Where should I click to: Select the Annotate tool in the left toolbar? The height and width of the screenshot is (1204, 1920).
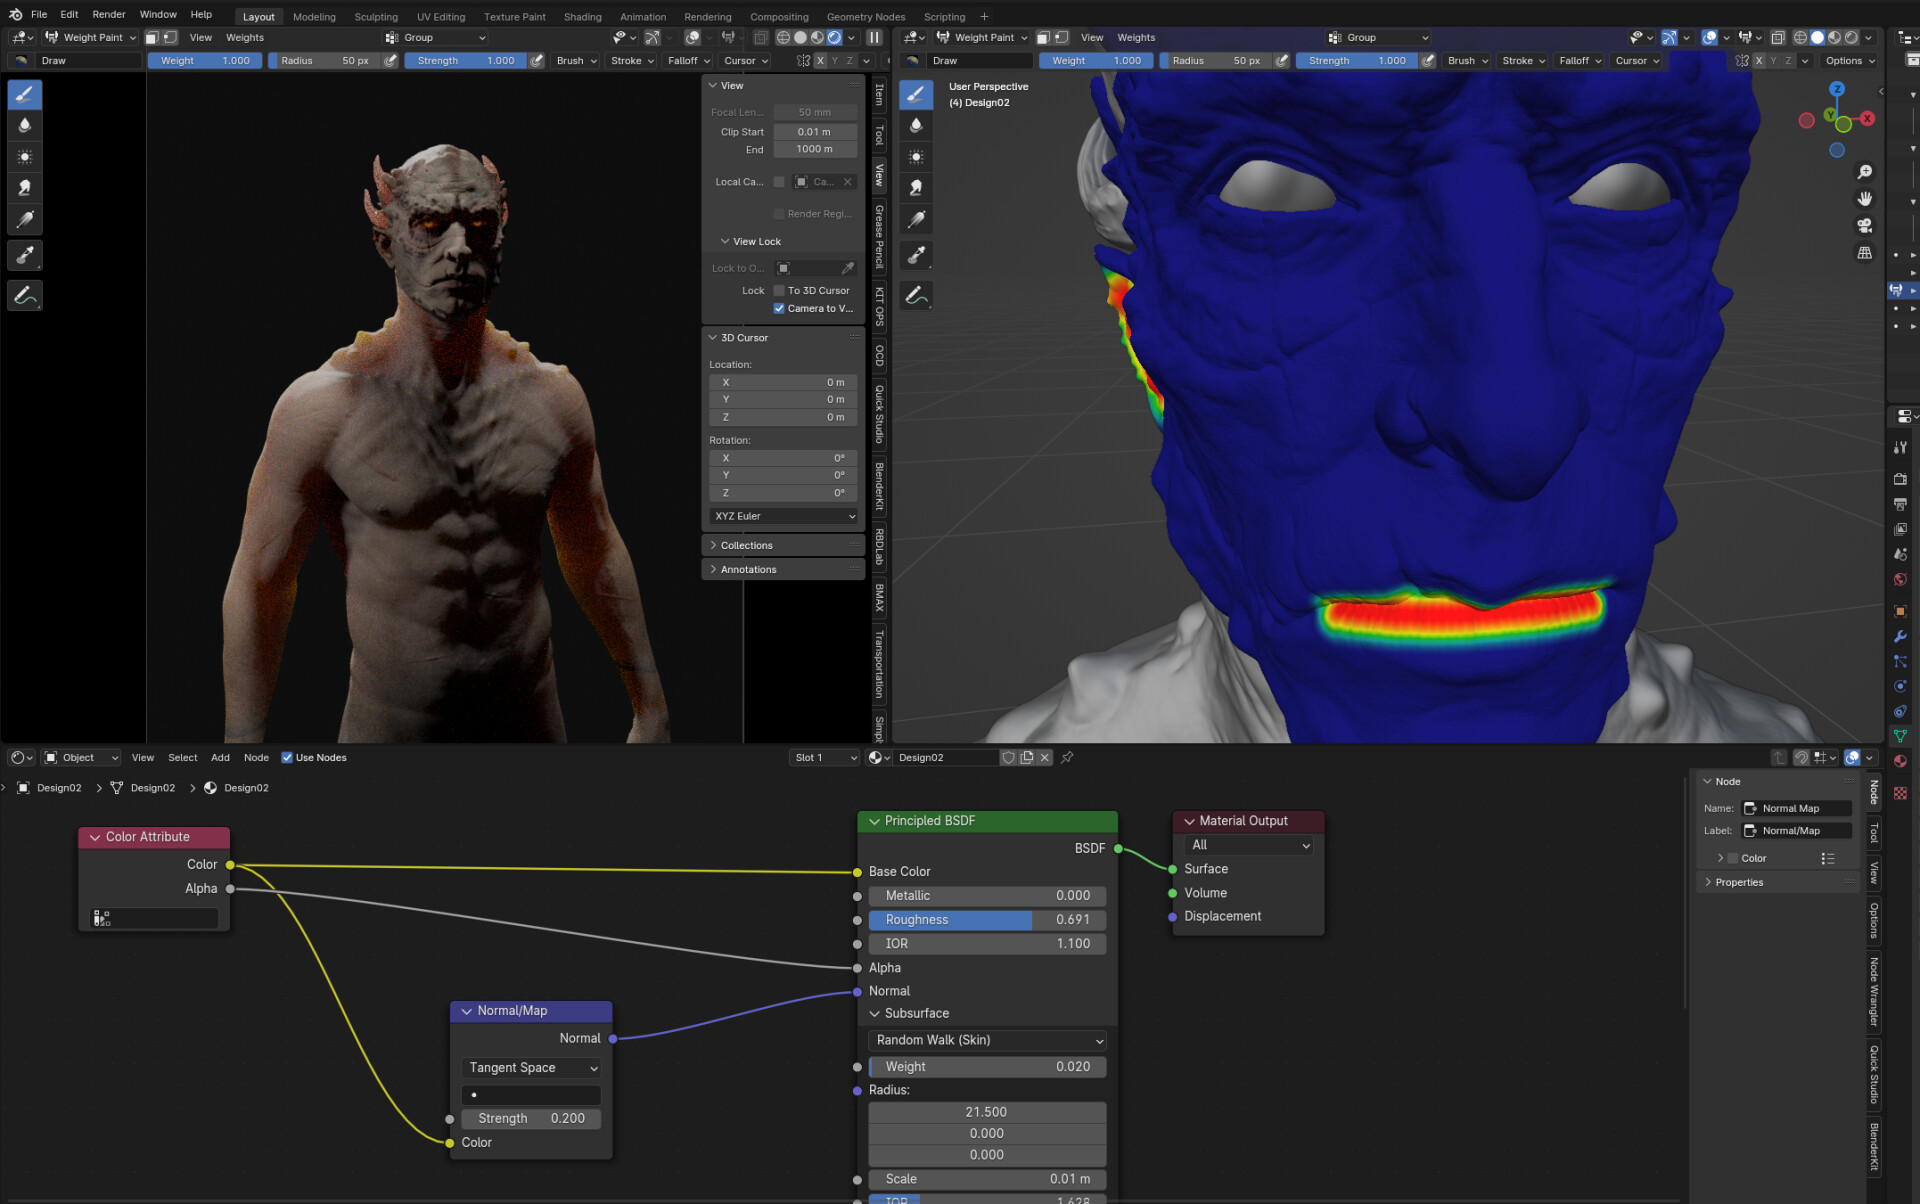pos(25,296)
